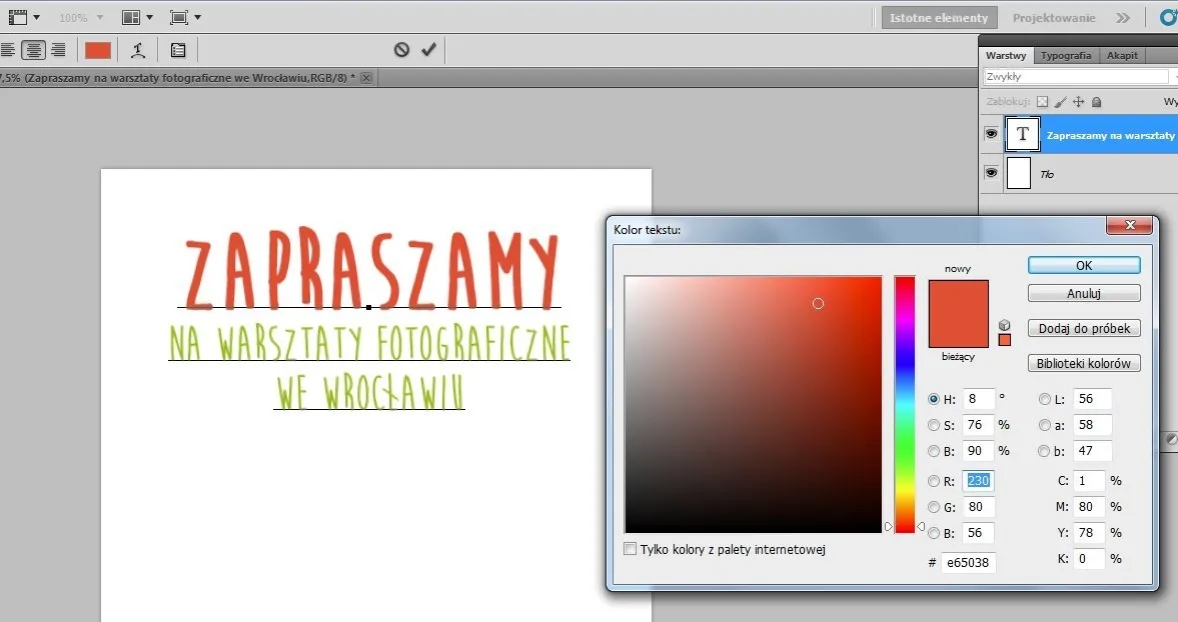Cancel the text edit with slash icon
Image resolution: width=1178 pixels, height=622 pixels.
tap(400, 49)
